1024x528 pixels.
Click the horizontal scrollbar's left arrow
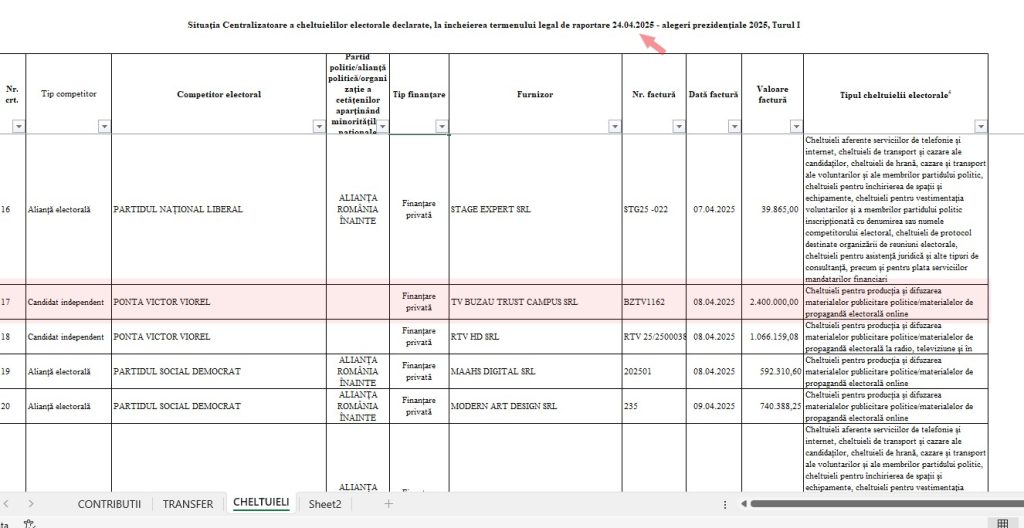[744, 504]
